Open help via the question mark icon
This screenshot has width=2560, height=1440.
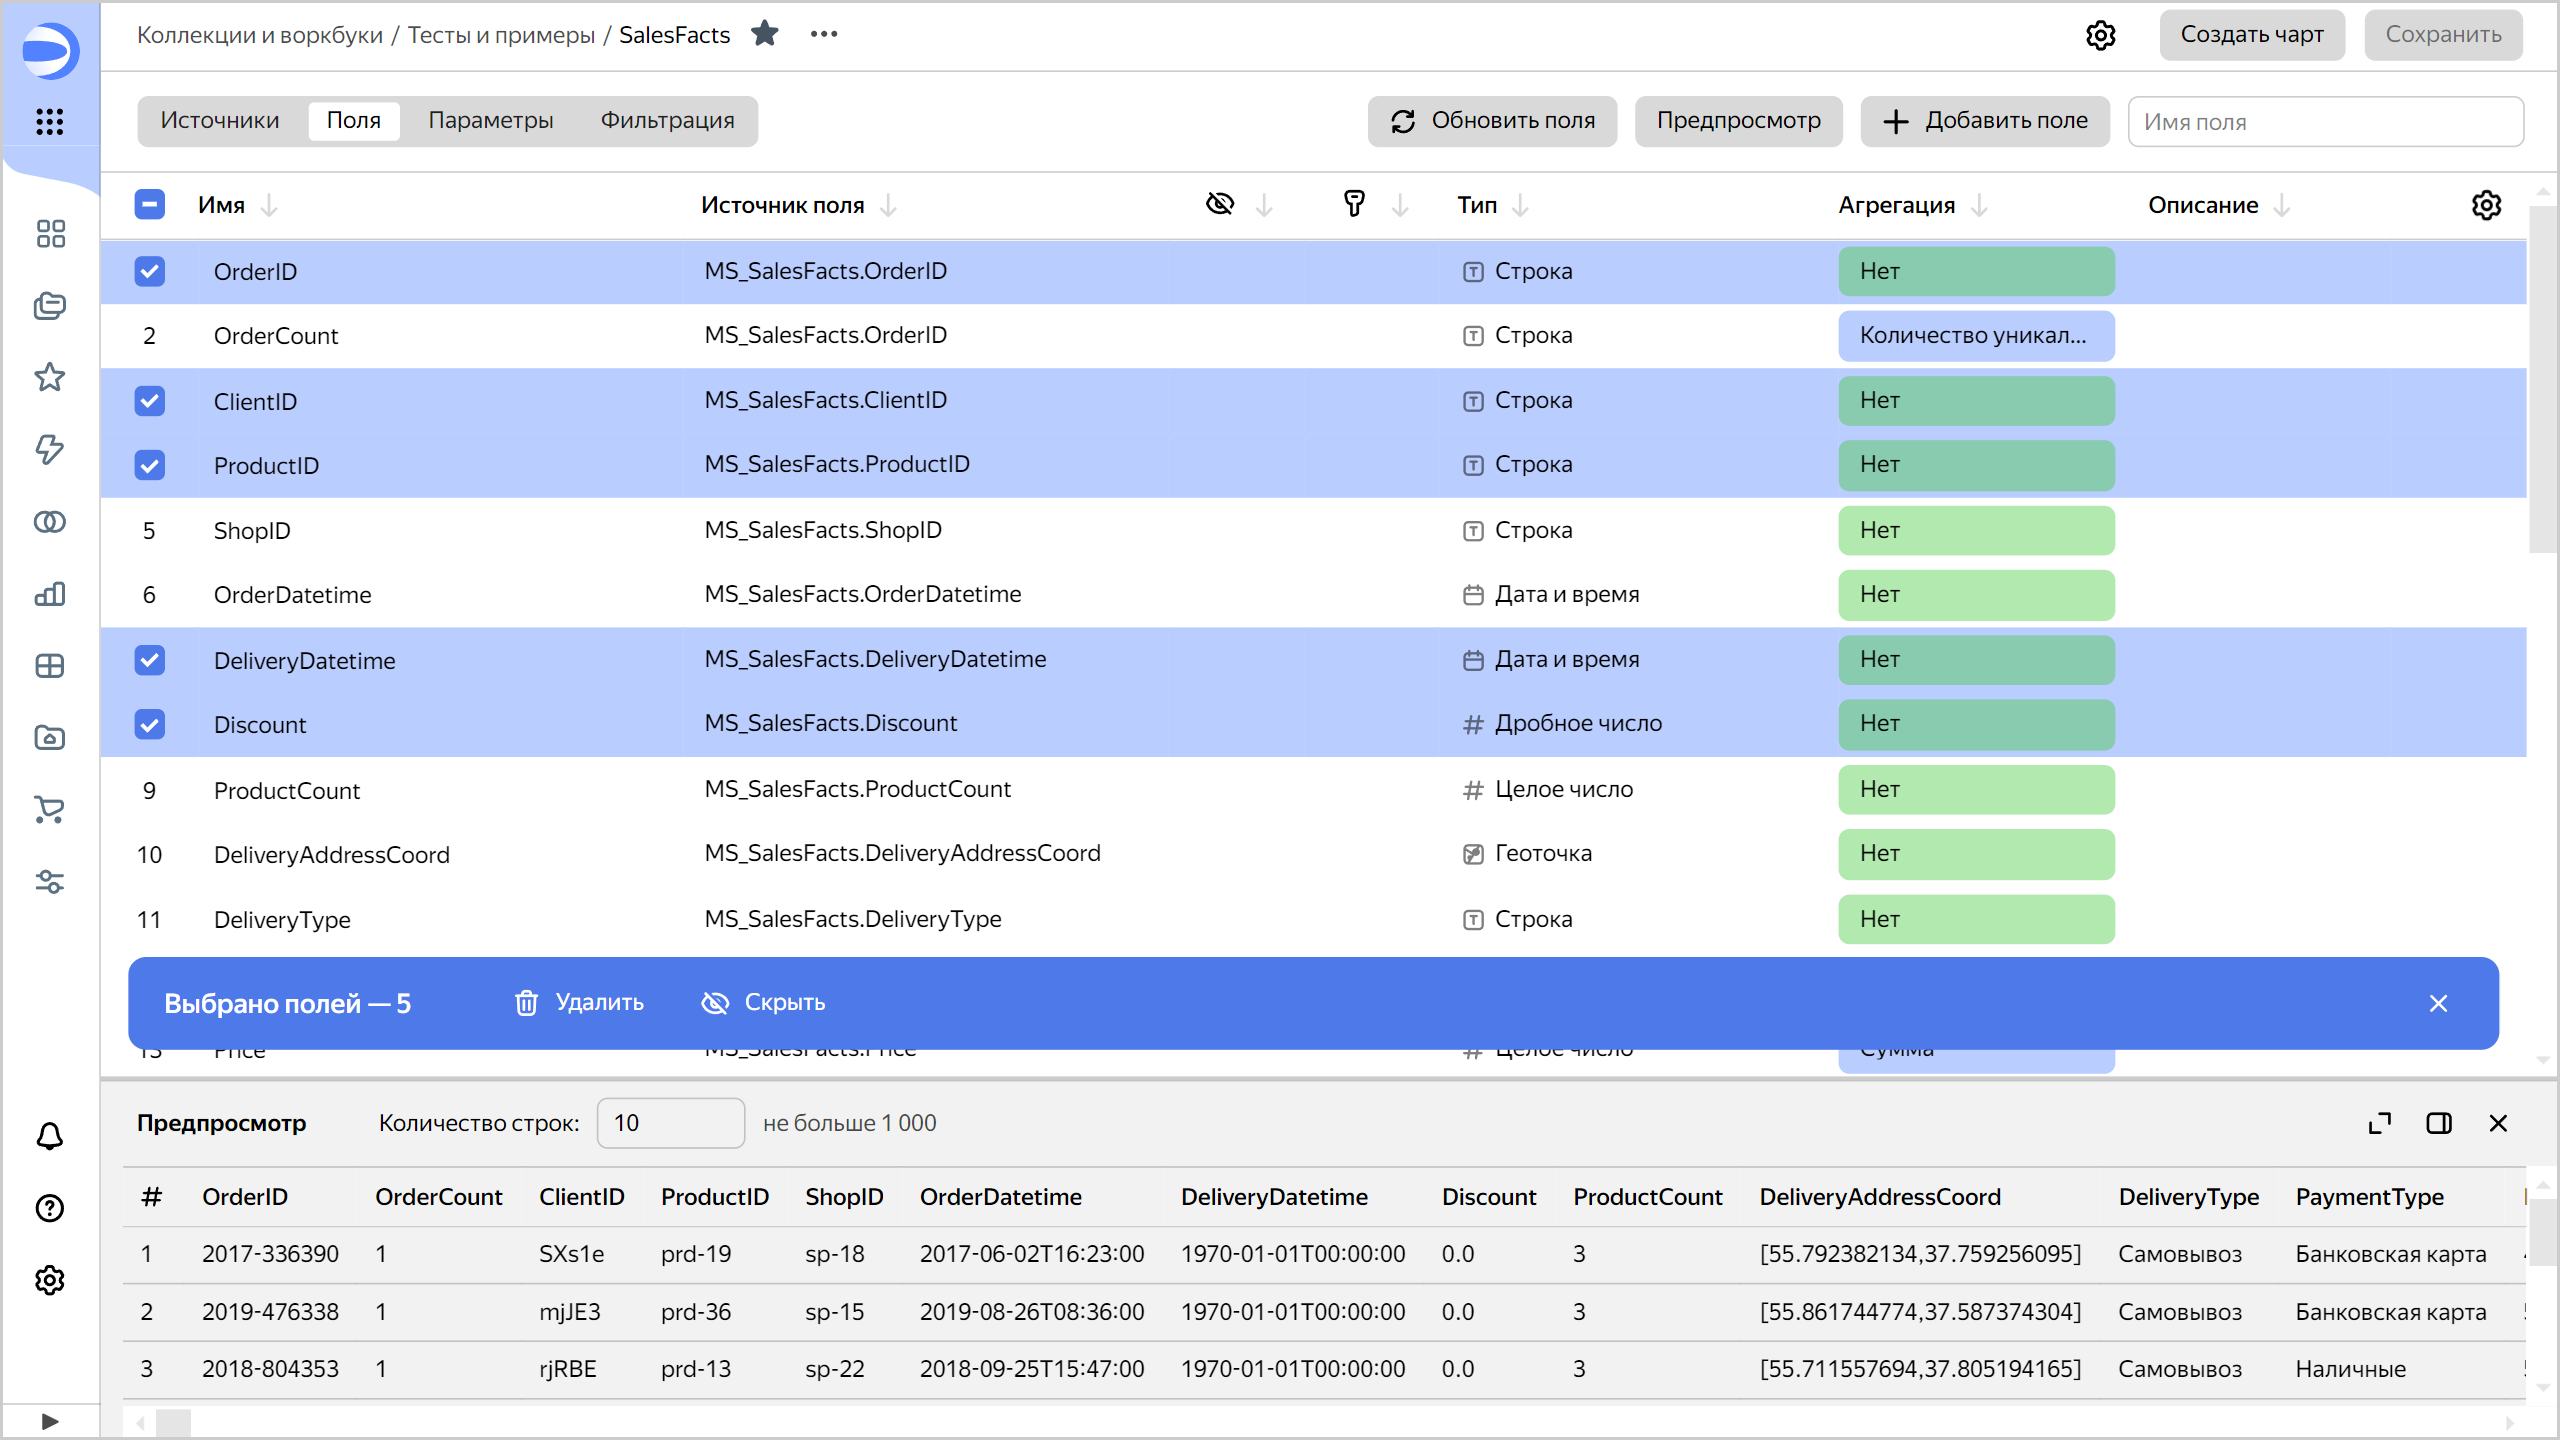point(49,1208)
